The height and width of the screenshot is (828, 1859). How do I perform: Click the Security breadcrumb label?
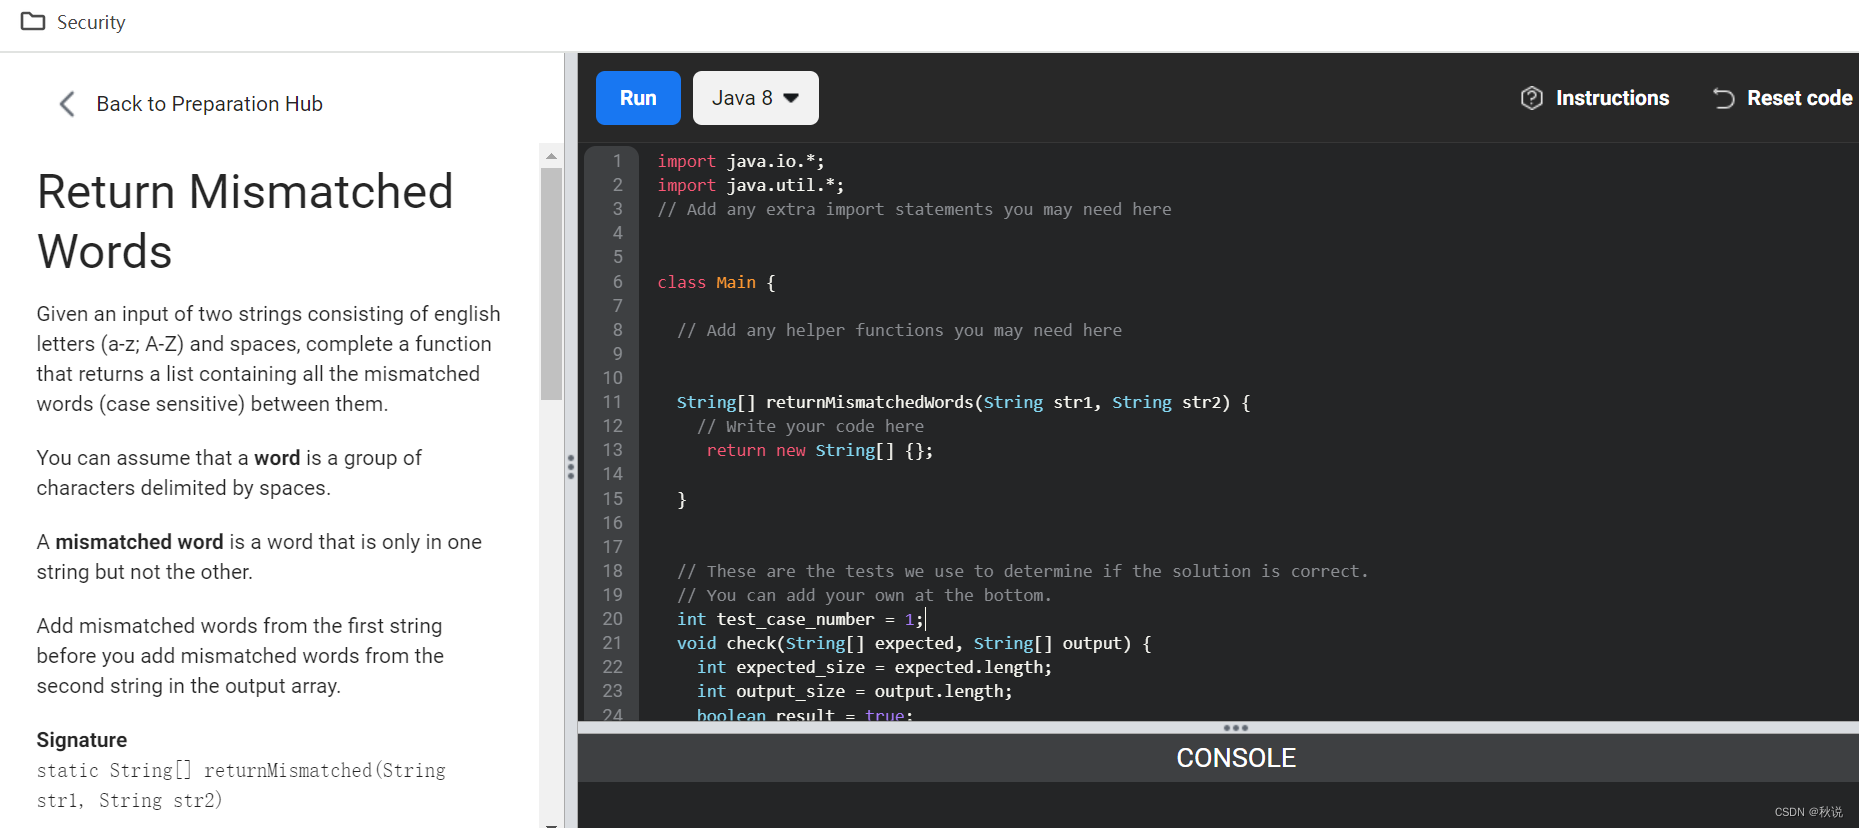(91, 22)
